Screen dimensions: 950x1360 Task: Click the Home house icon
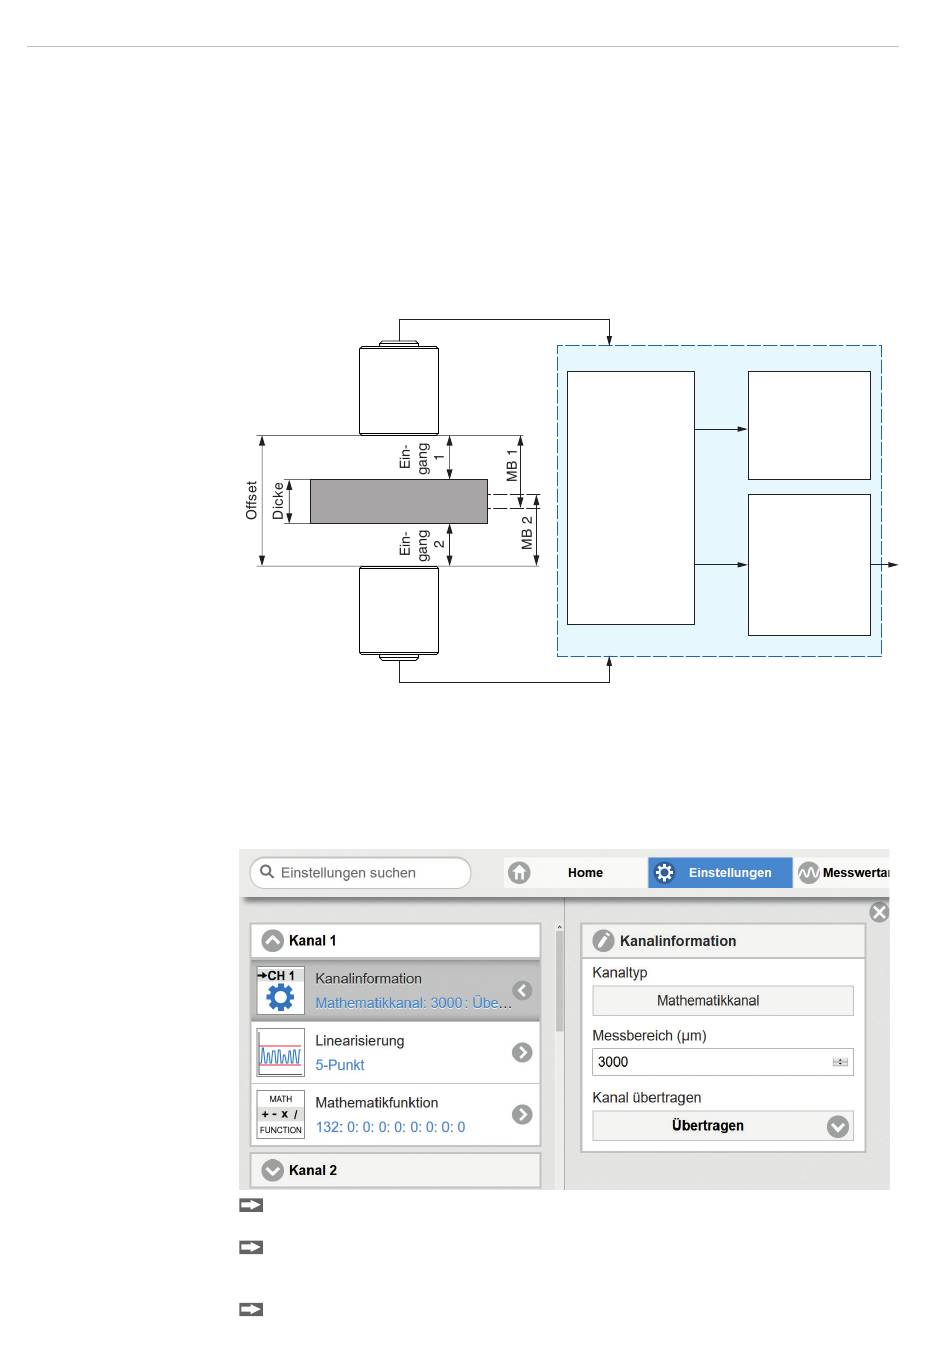pyautogui.click(x=519, y=873)
